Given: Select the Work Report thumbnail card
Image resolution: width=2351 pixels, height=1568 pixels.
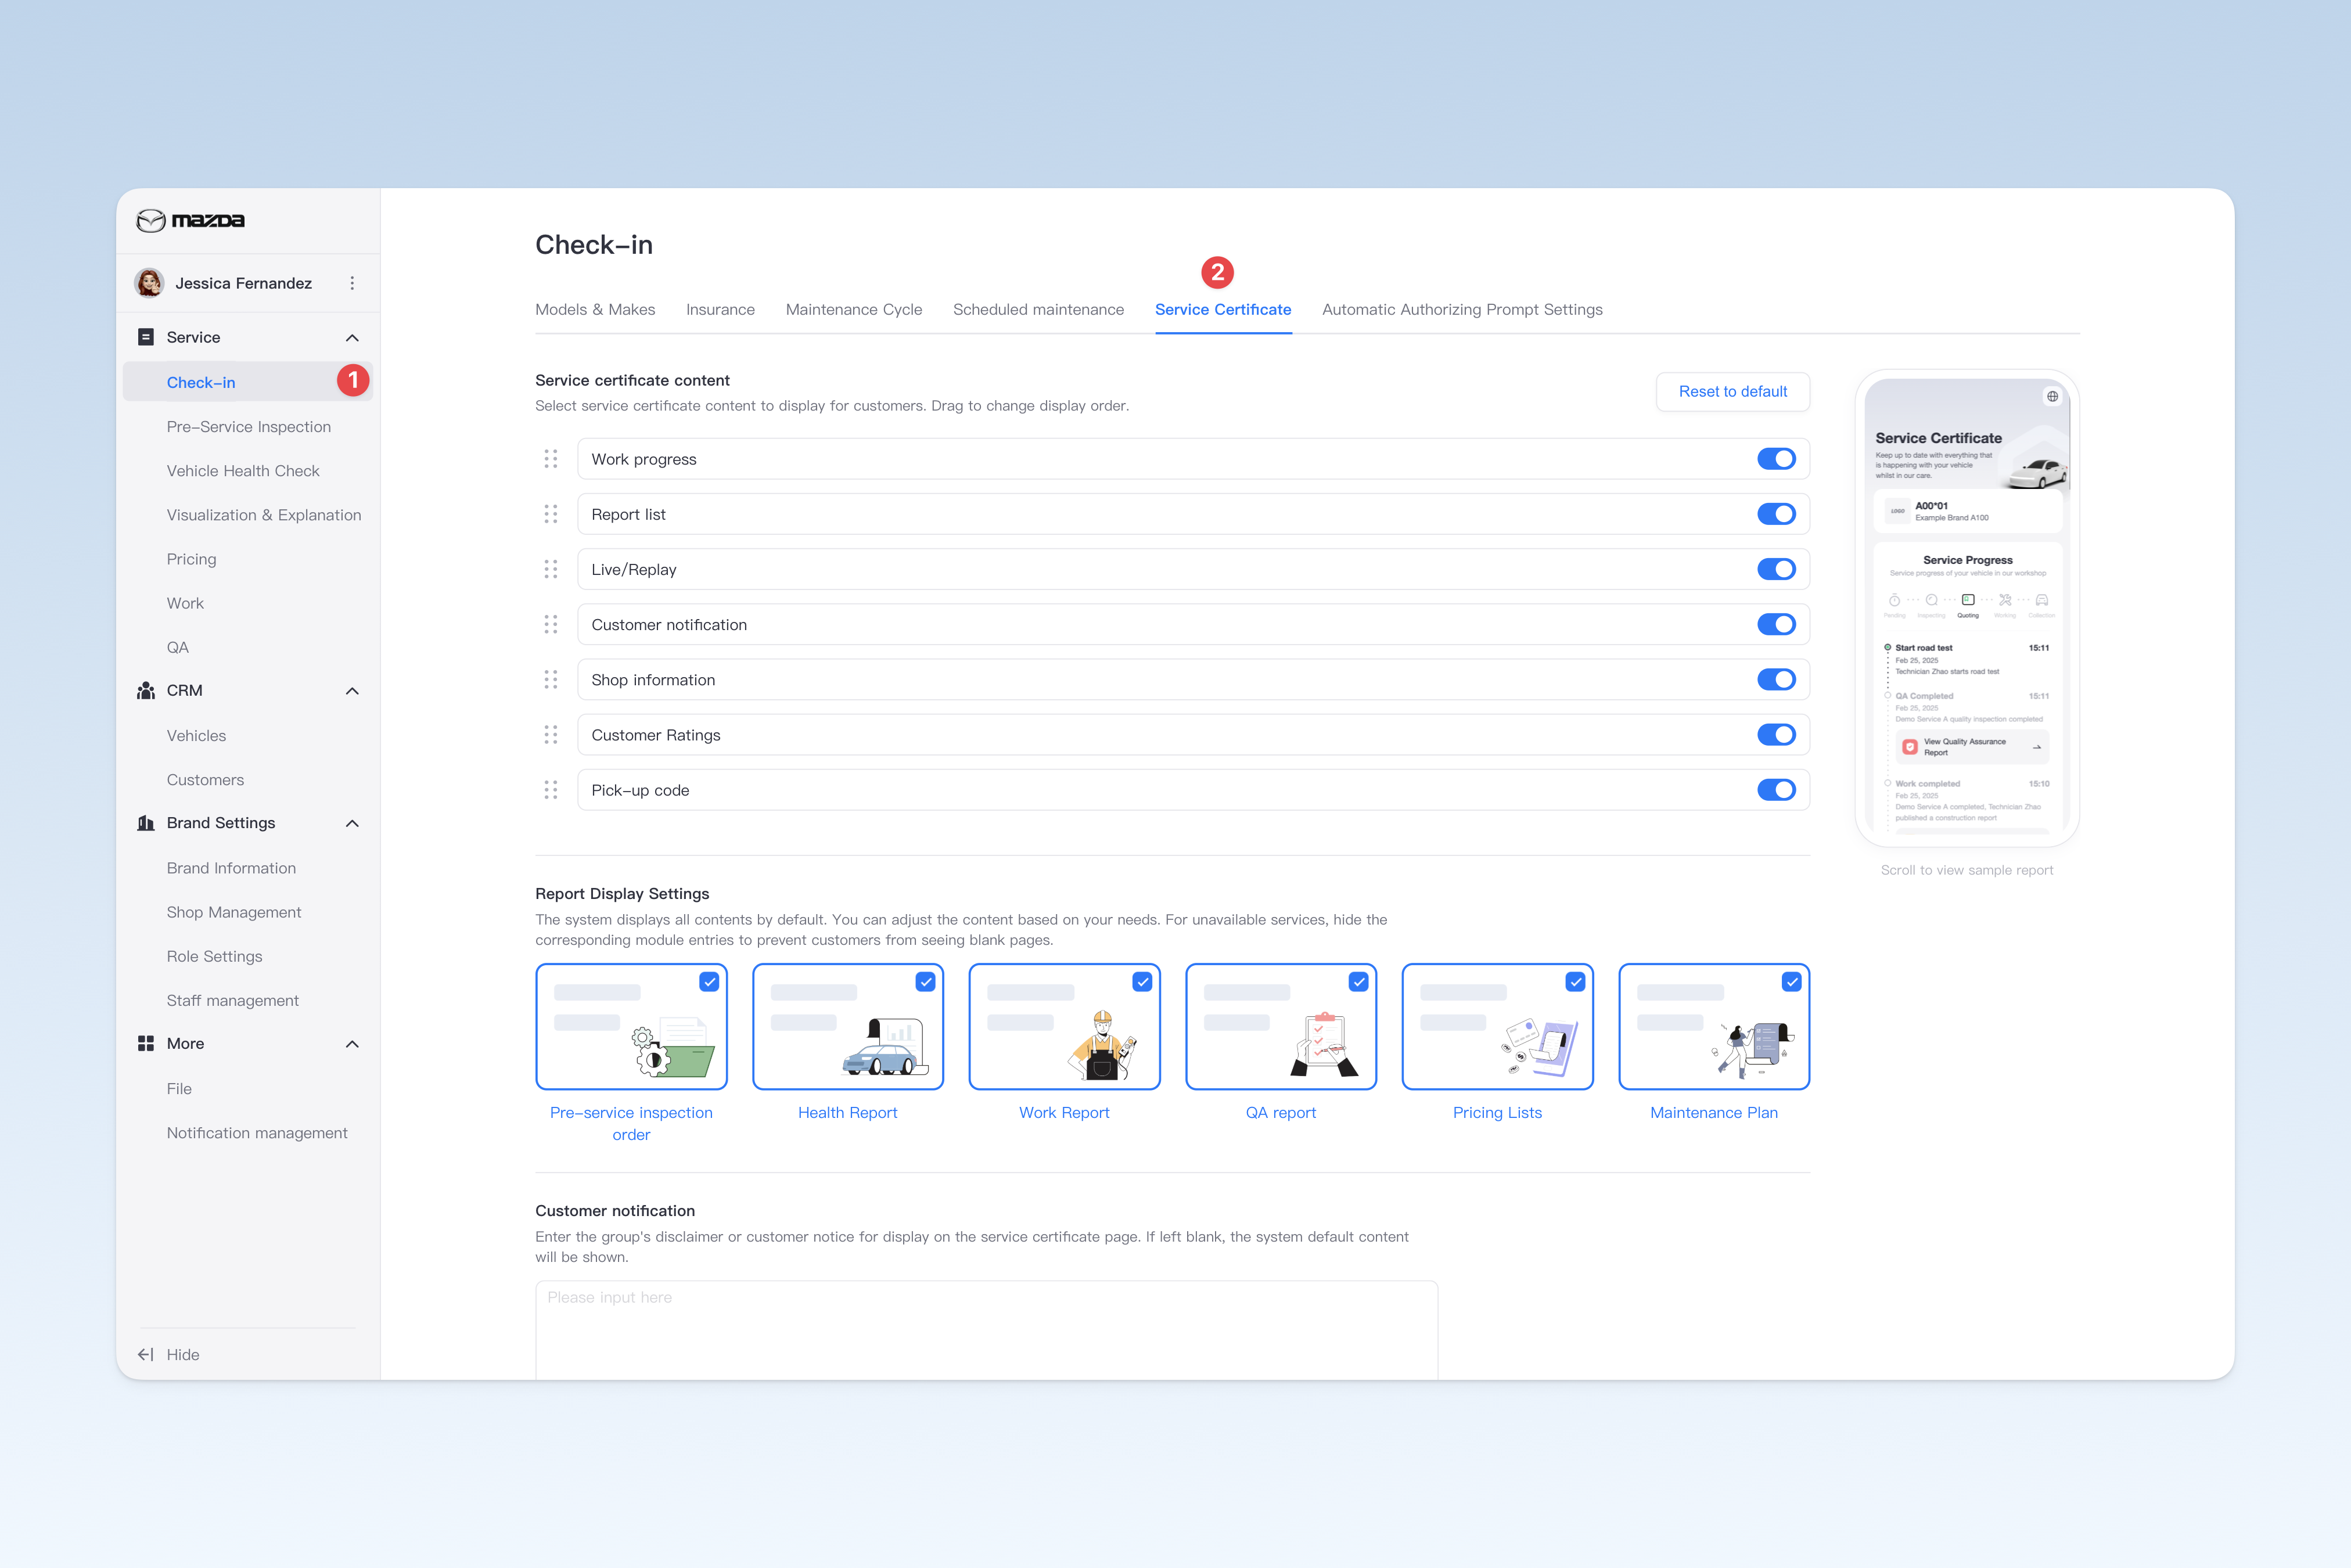Looking at the screenshot, I should [1064, 1026].
